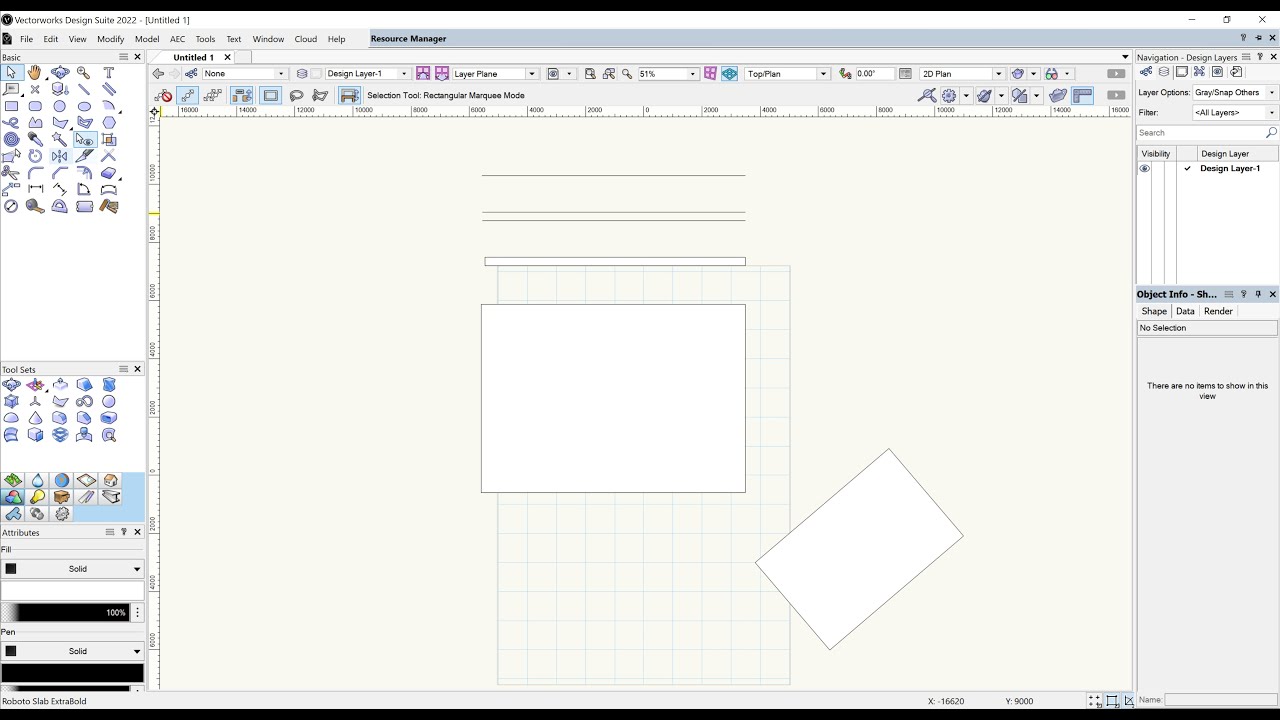Toggle Single Object Interactive Scaling mode
This screenshot has width=1280, height=720.
tap(188, 96)
